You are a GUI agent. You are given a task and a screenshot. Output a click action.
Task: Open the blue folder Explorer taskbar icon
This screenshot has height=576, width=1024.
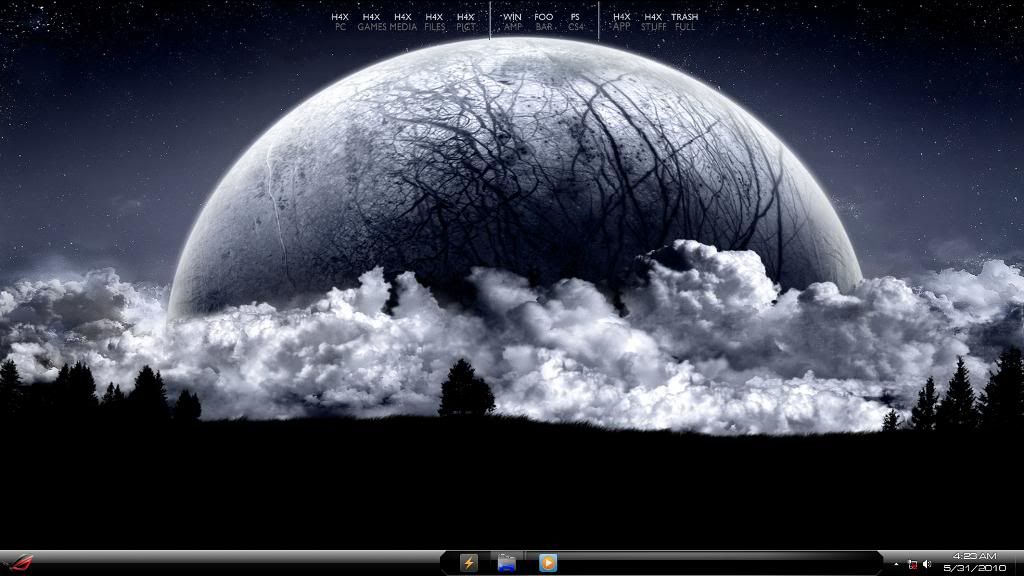click(507, 563)
